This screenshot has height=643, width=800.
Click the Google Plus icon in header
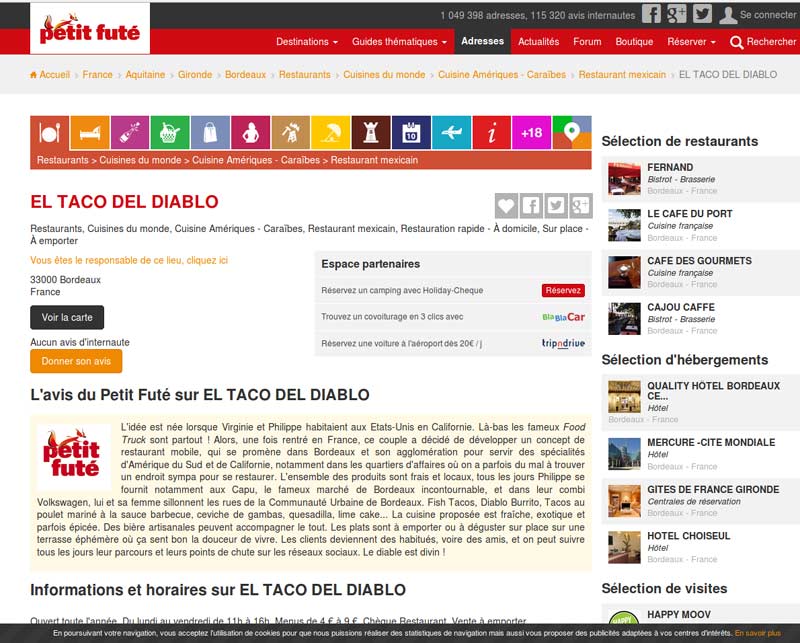tap(677, 14)
